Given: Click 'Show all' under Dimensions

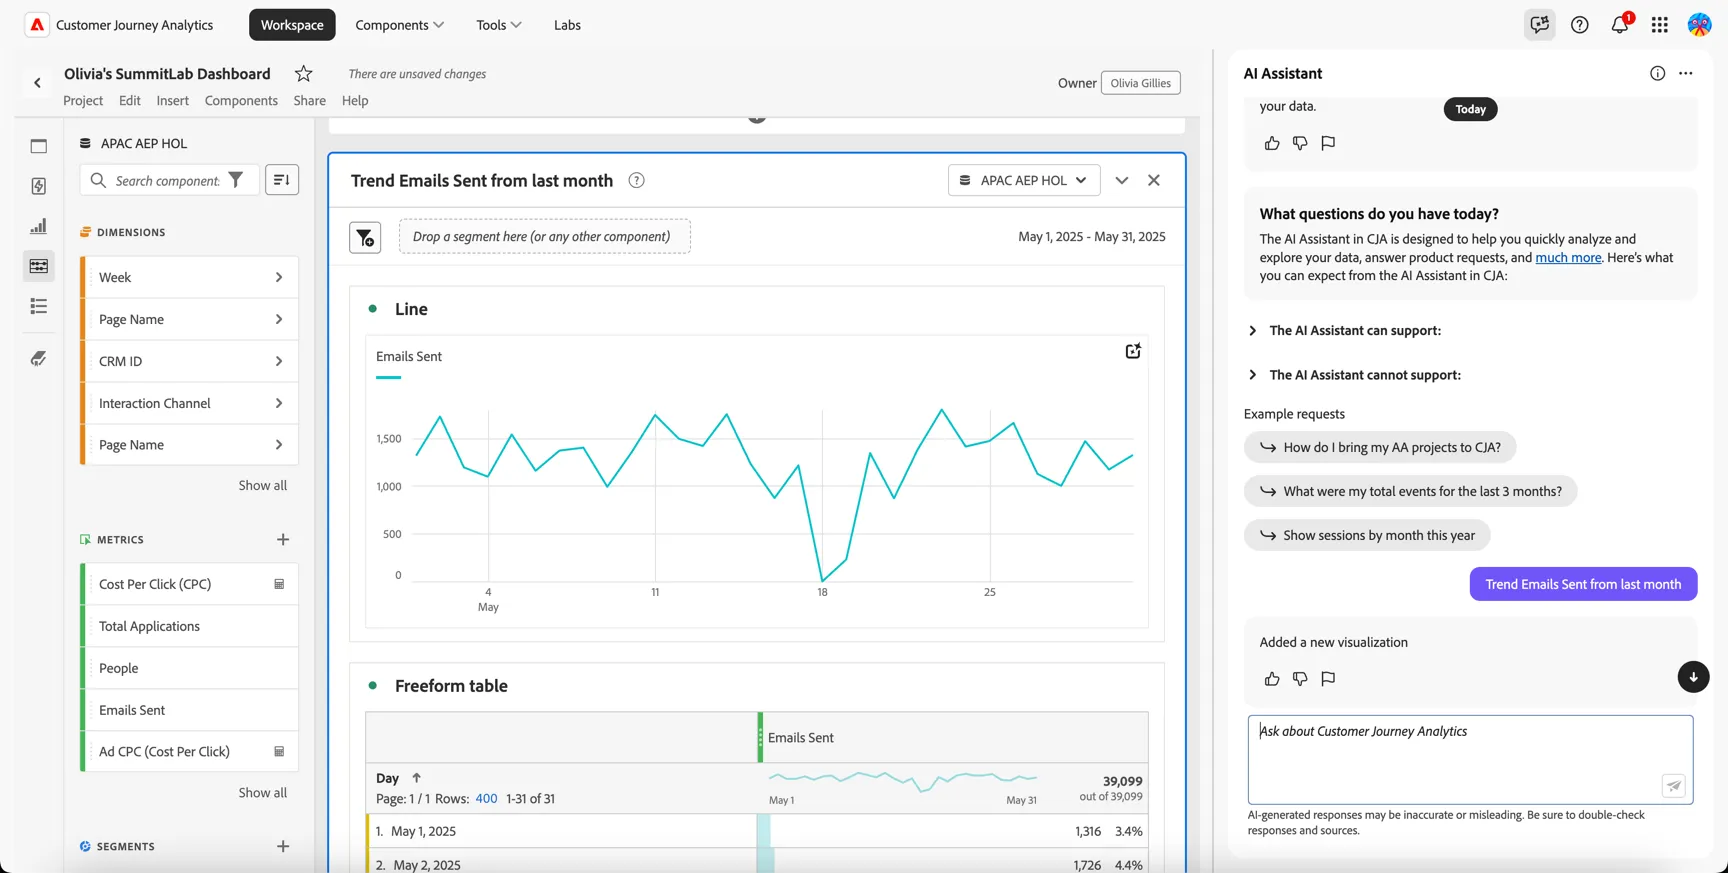Looking at the screenshot, I should coord(262,486).
